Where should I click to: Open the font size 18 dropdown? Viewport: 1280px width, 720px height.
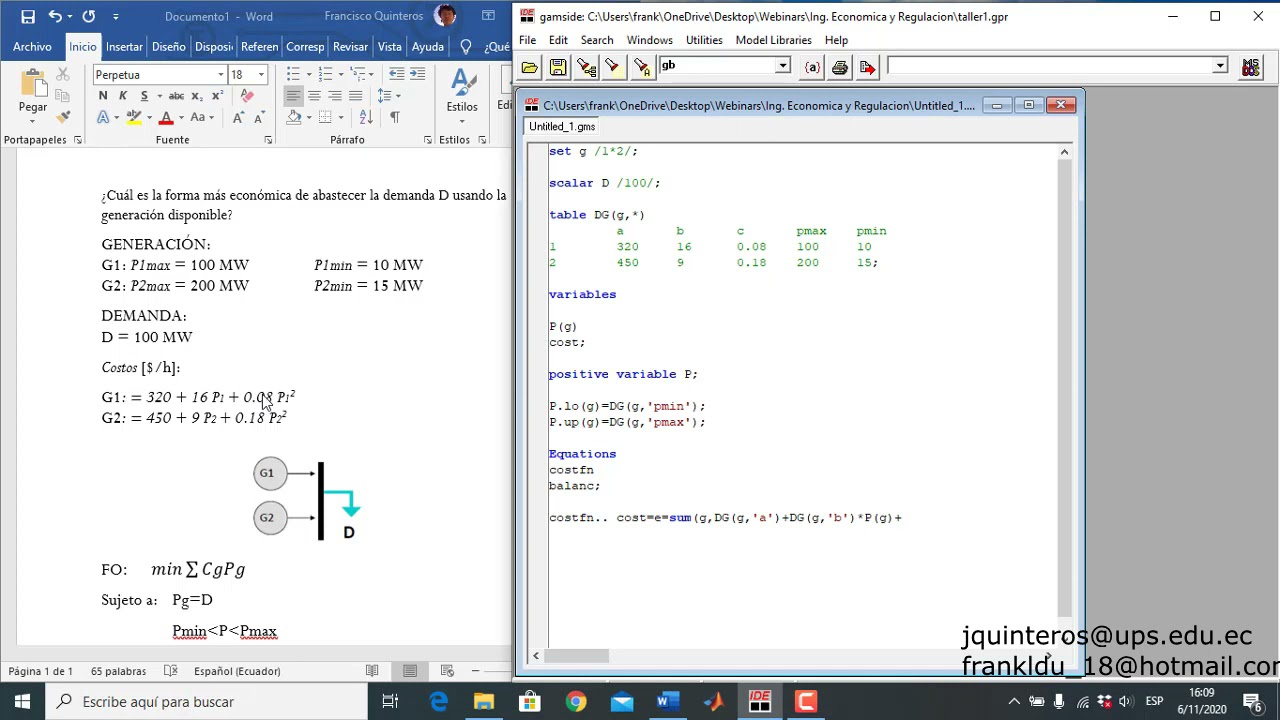[x=261, y=75]
